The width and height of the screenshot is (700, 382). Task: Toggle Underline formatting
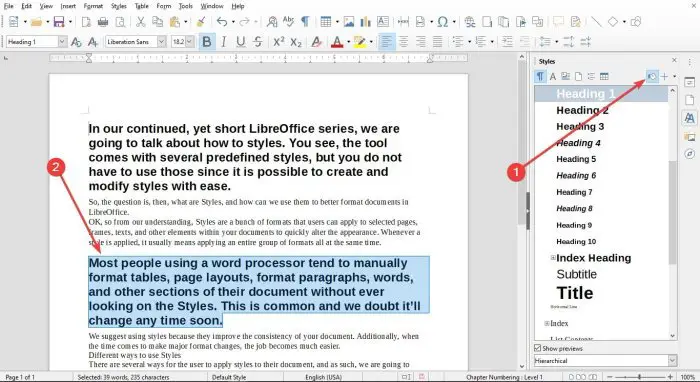tap(241, 42)
